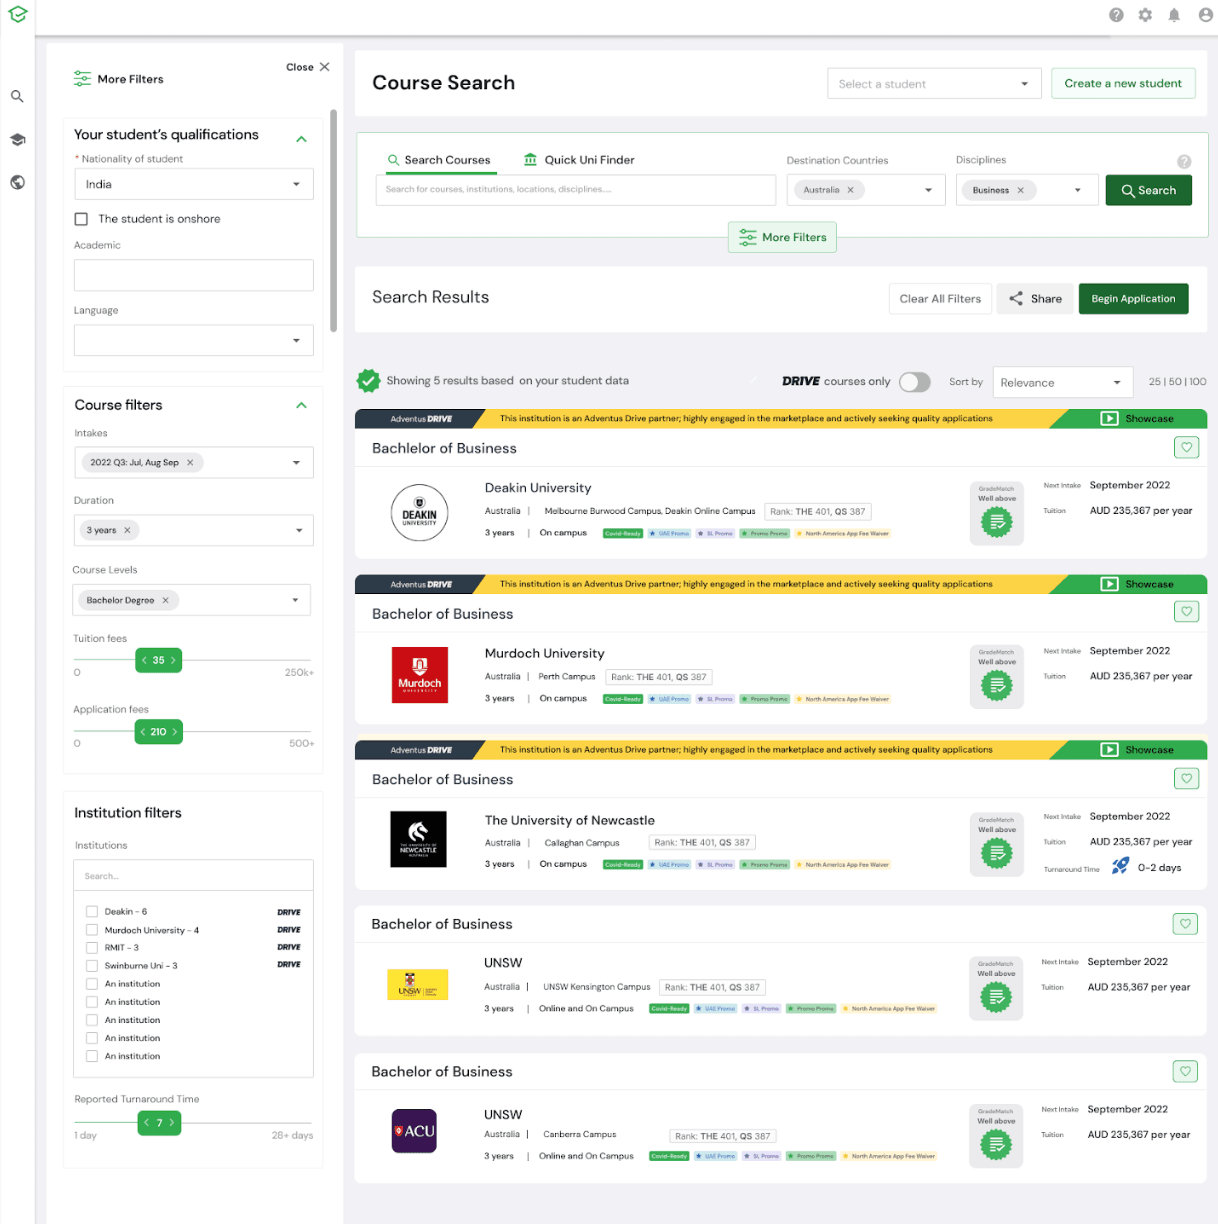This screenshot has width=1218, height=1224.
Task: Remove the Australia destination chip
Action: [851, 190]
